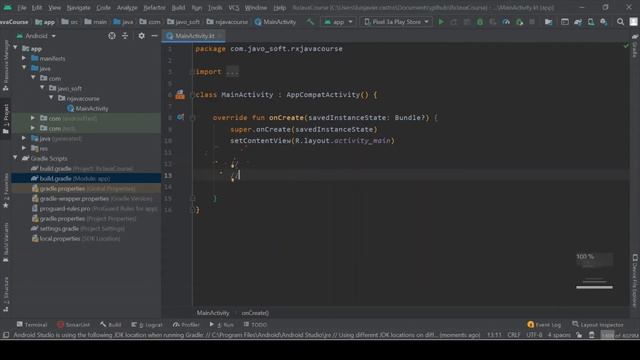Image resolution: width=640 pixels, height=360 pixels.
Task: Click tool window quick access icon in status bar
Action: (6, 335)
